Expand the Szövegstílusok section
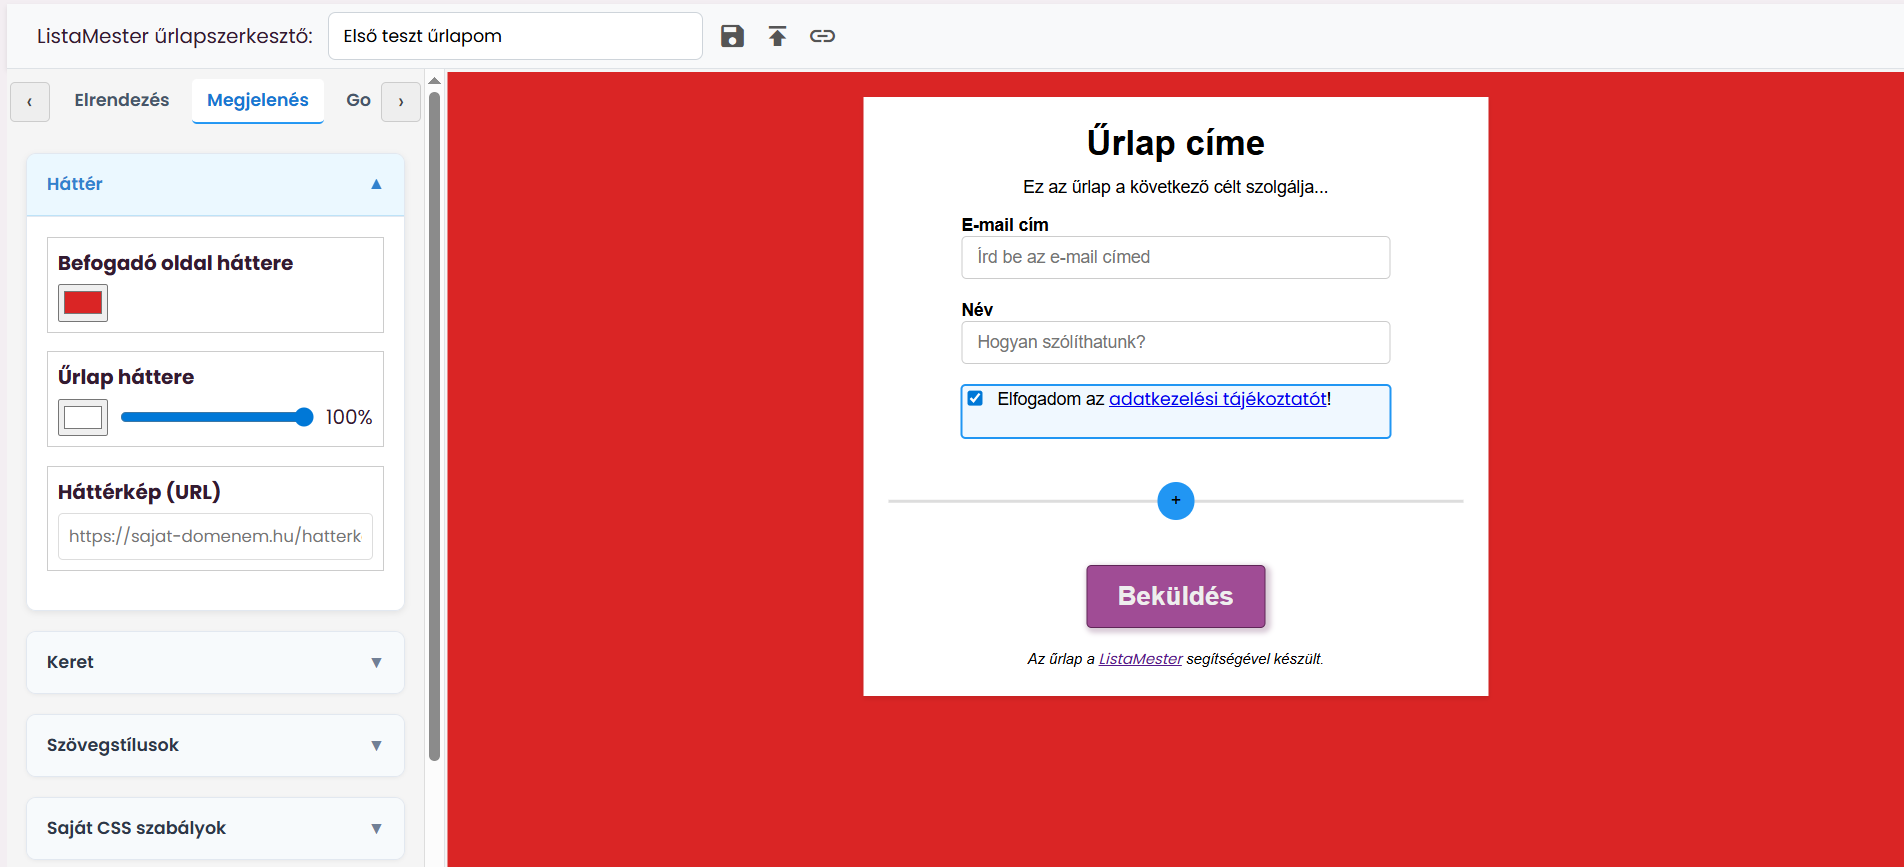Screen dimensions: 1904x867 click(x=215, y=745)
